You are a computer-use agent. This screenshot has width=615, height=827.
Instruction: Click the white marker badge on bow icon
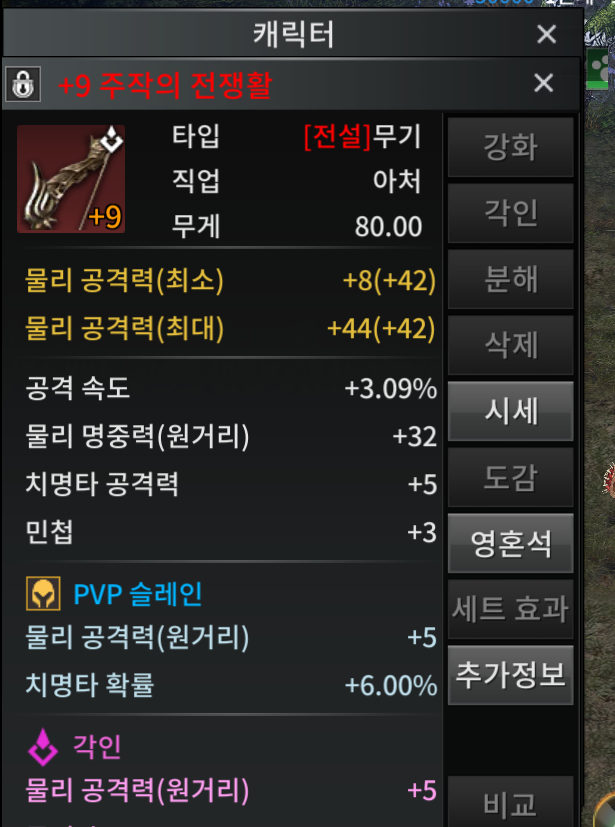point(112,140)
